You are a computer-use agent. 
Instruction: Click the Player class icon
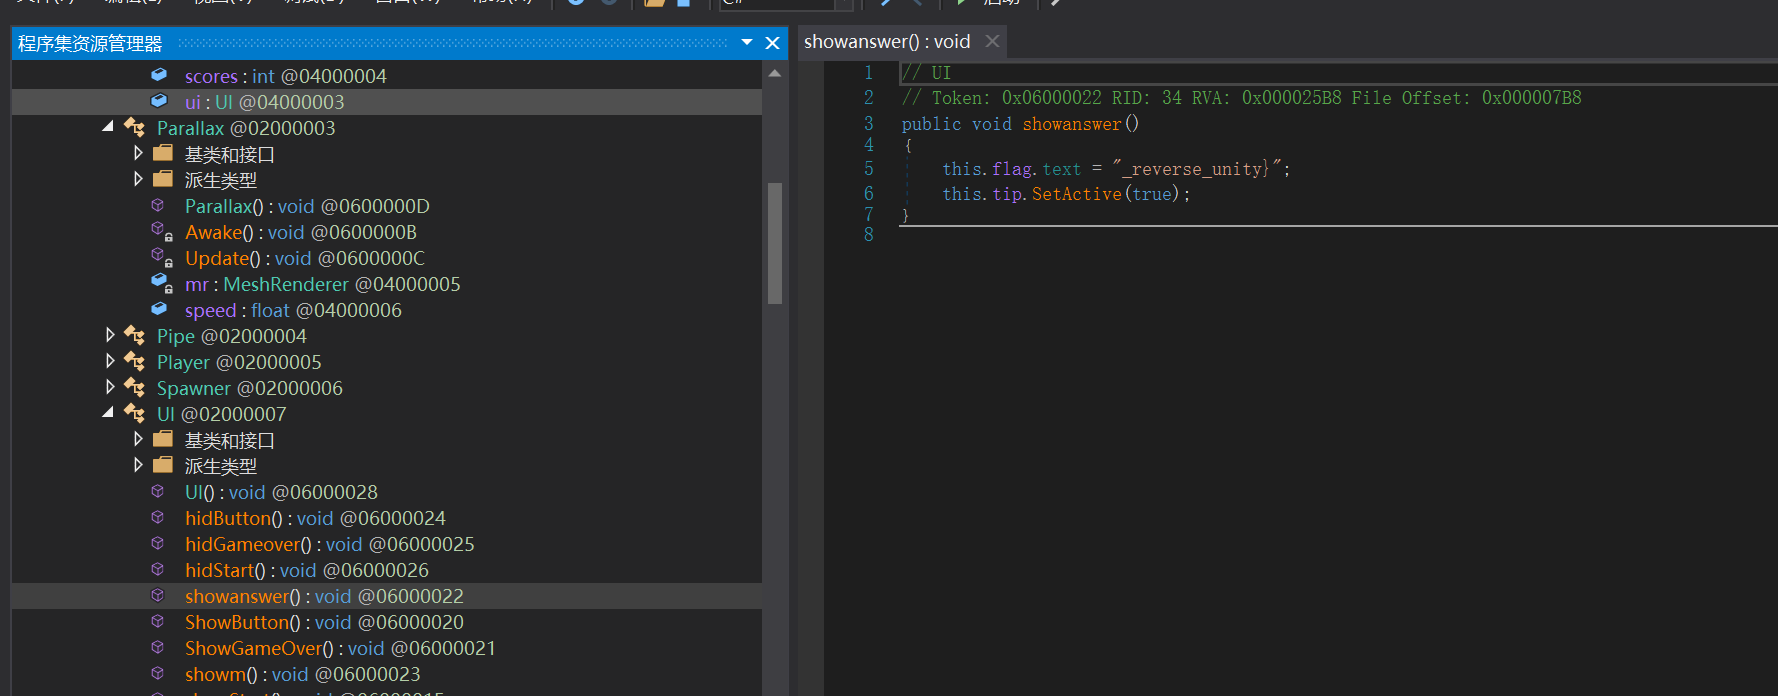pyautogui.click(x=135, y=362)
